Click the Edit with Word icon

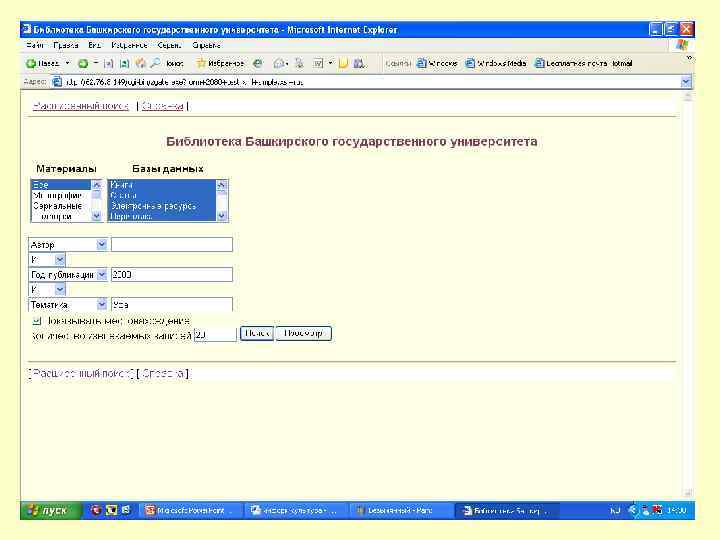click(x=318, y=63)
